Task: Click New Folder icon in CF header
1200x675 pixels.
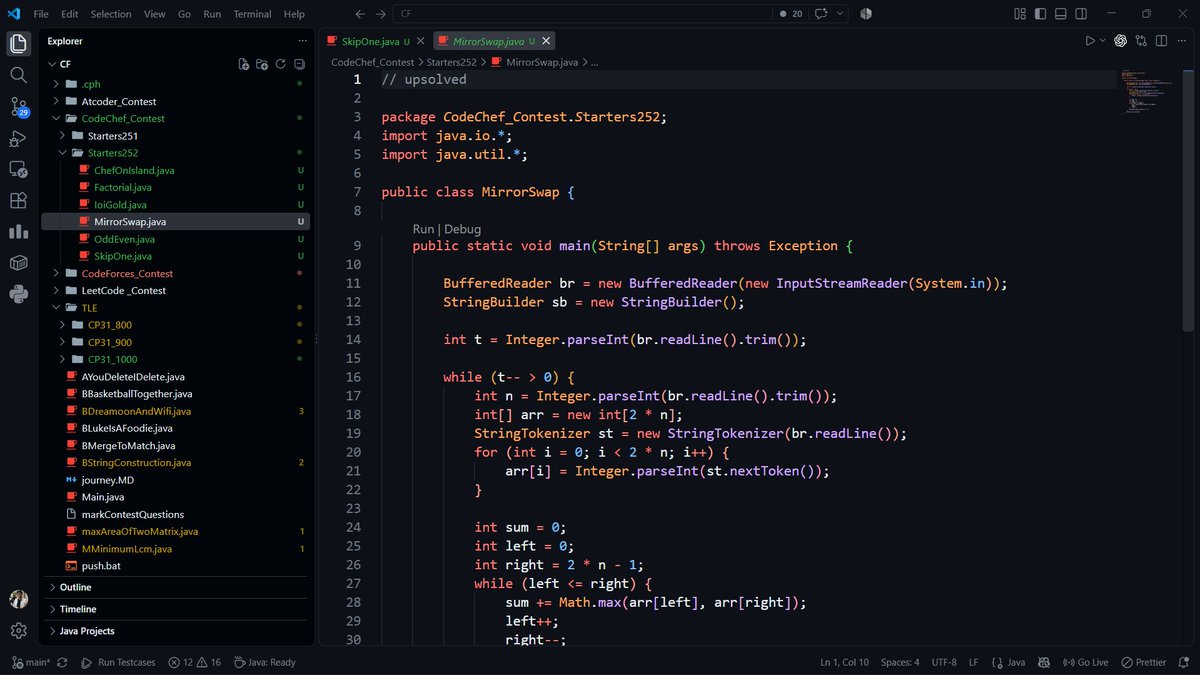Action: (x=262, y=64)
